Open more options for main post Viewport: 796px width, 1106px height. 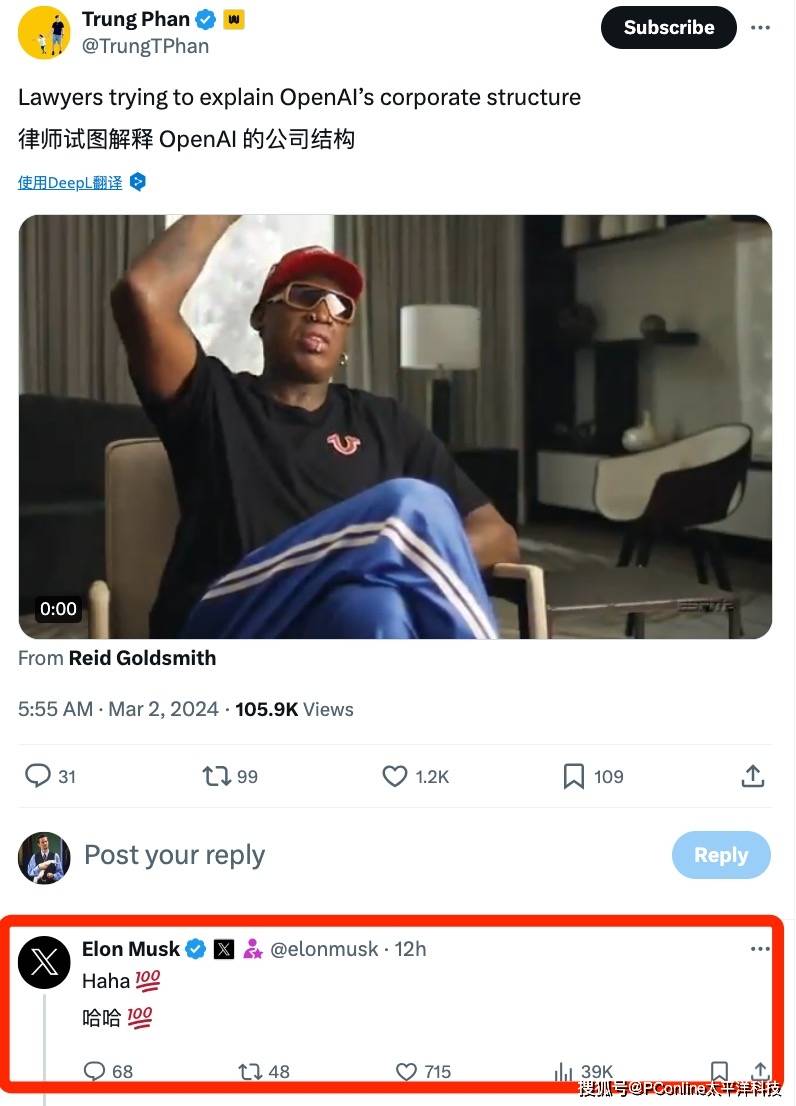[760, 28]
